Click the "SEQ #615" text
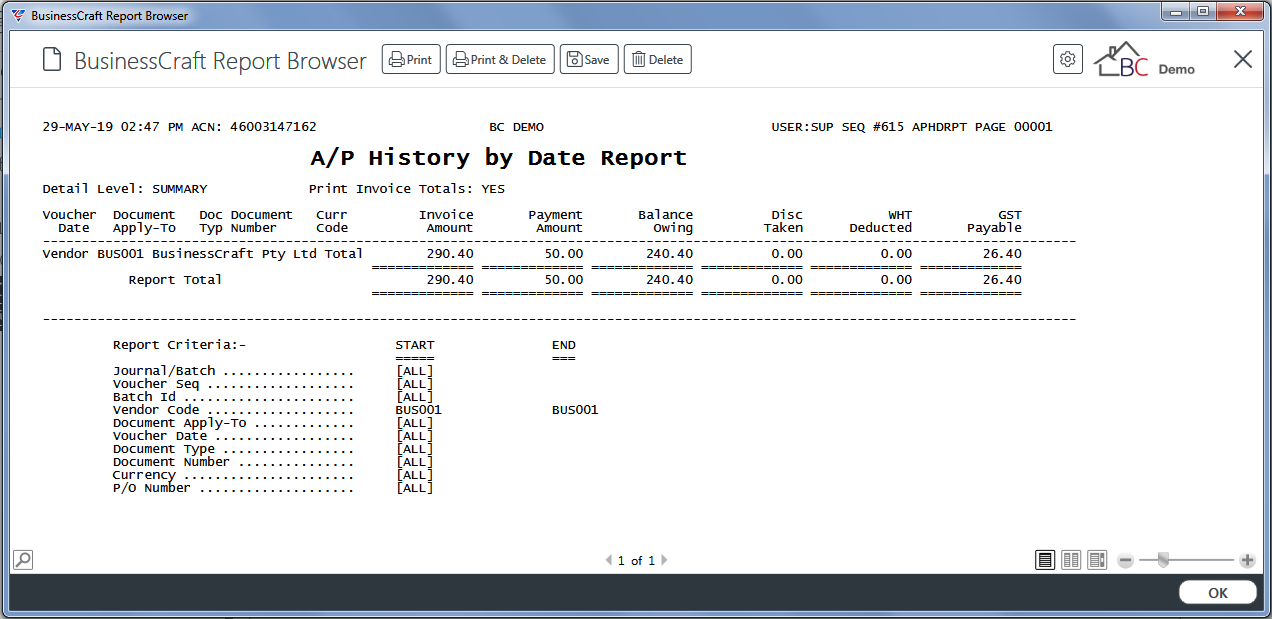 [873, 127]
